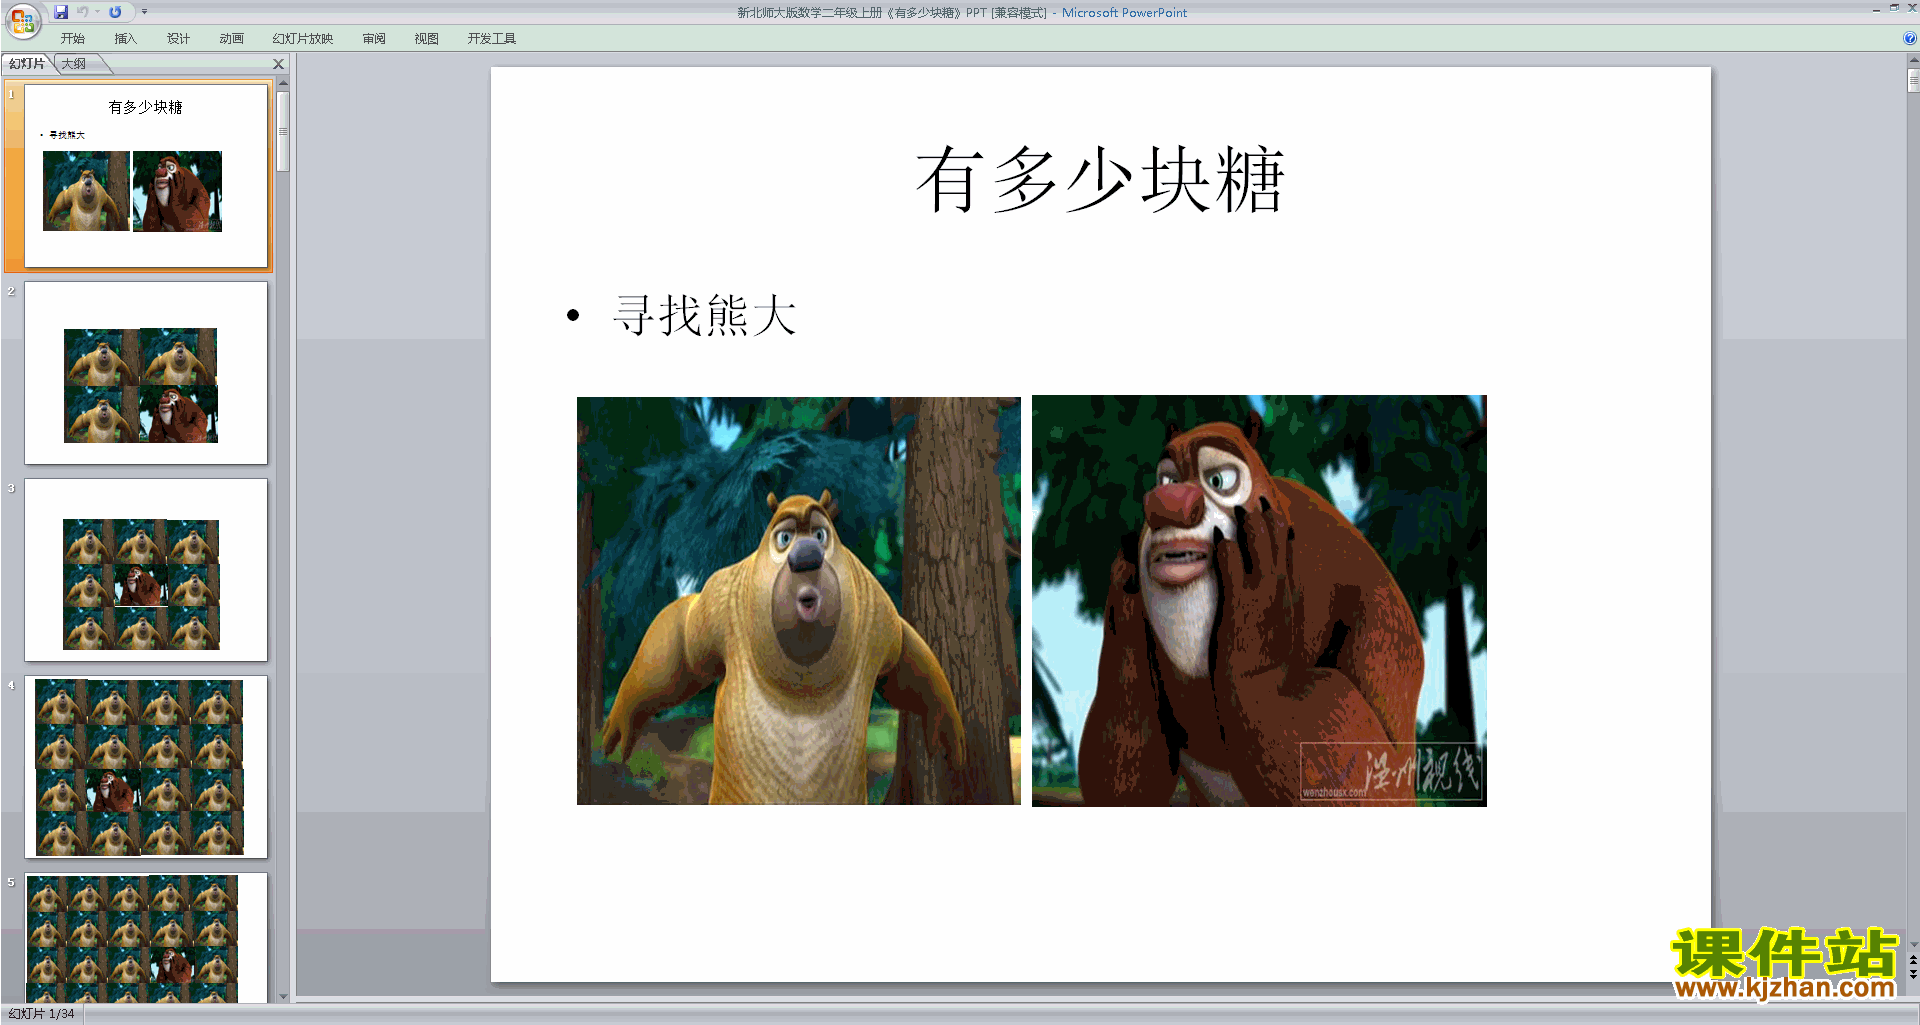The image size is (1920, 1025).
Task: Click the 幻灯片 1/34 status bar indicator
Action: tap(42, 1014)
